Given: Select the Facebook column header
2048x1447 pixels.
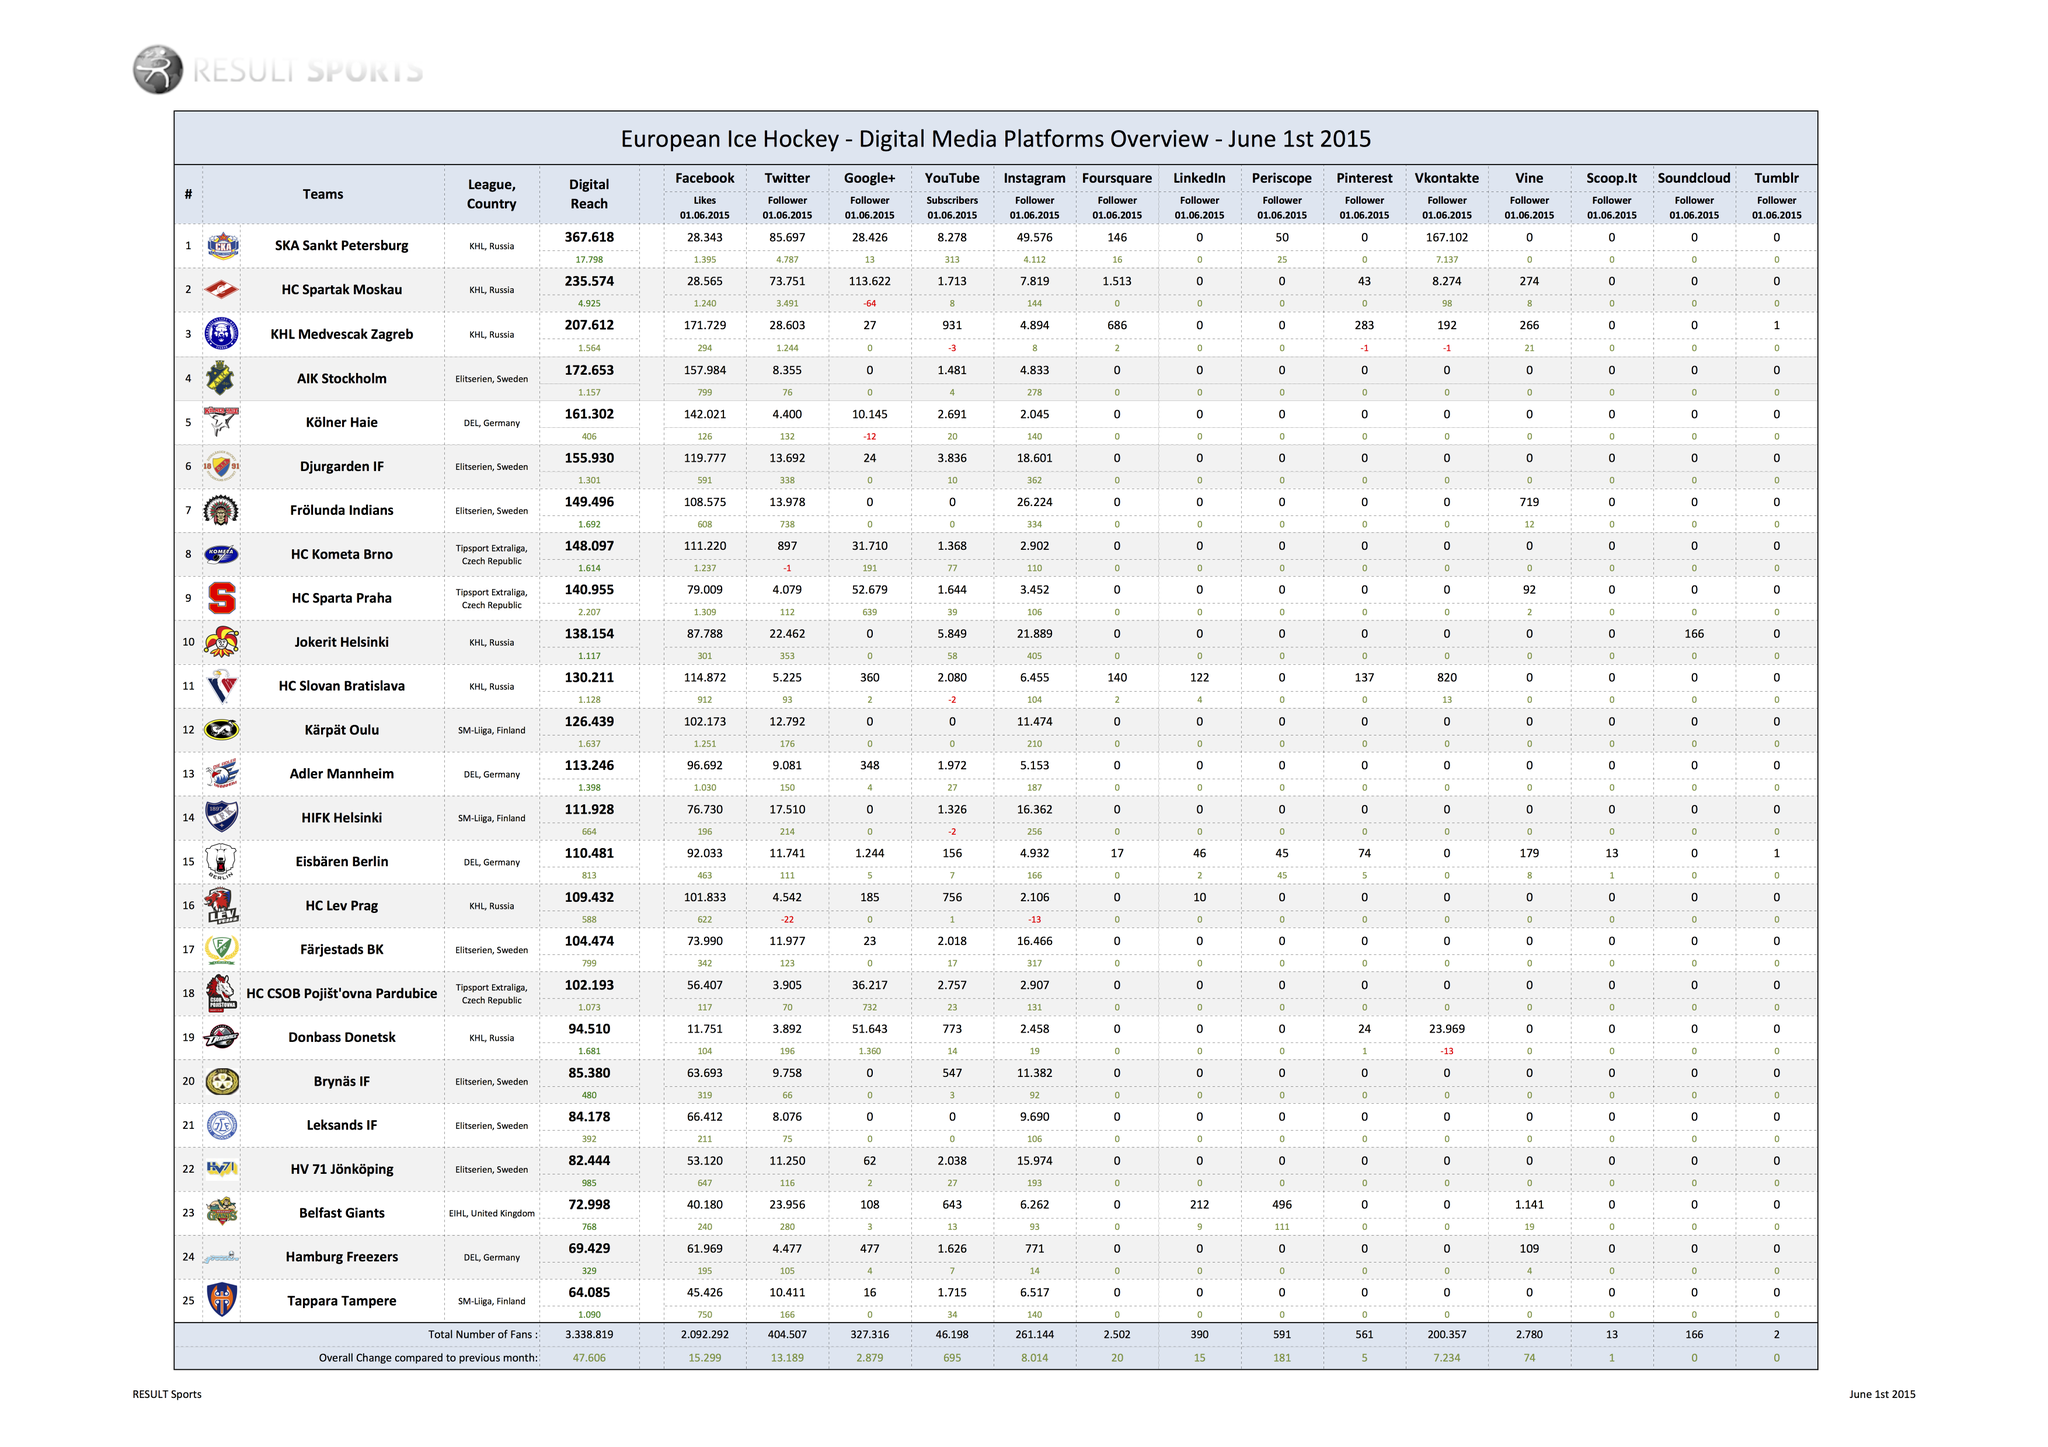Looking at the screenshot, I should (704, 178).
